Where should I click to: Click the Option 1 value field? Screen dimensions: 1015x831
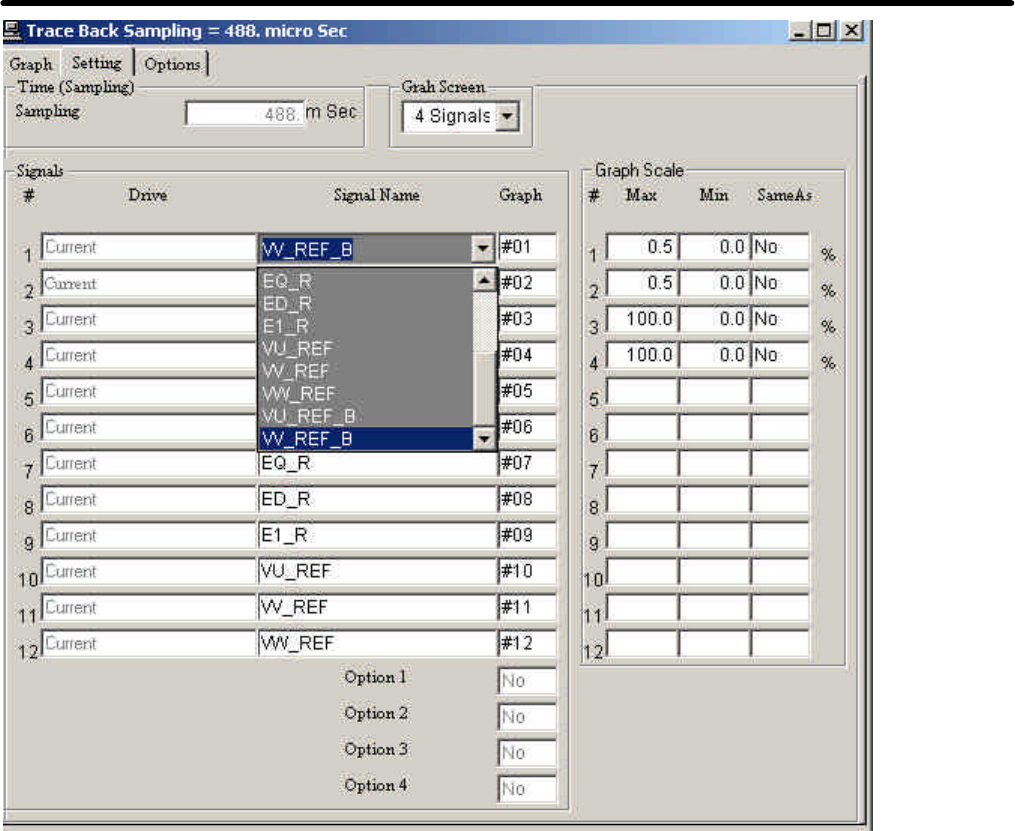coord(526,681)
